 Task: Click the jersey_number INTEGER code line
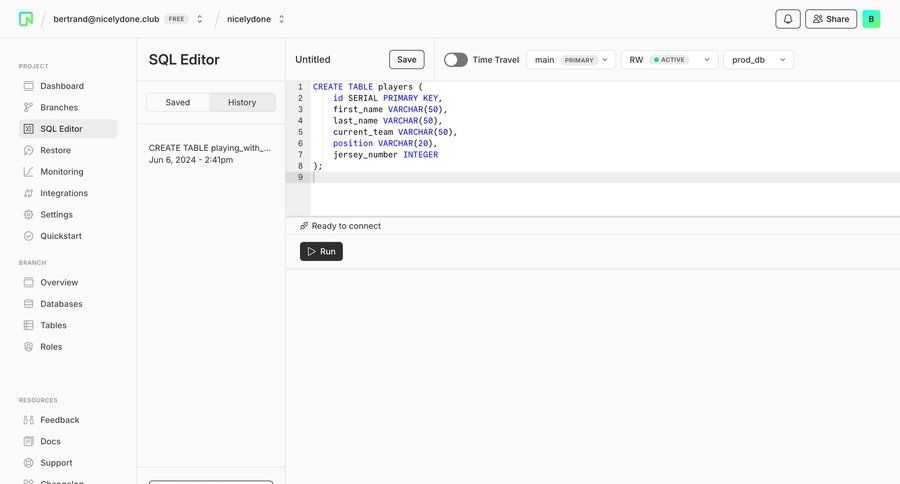[x=385, y=154]
